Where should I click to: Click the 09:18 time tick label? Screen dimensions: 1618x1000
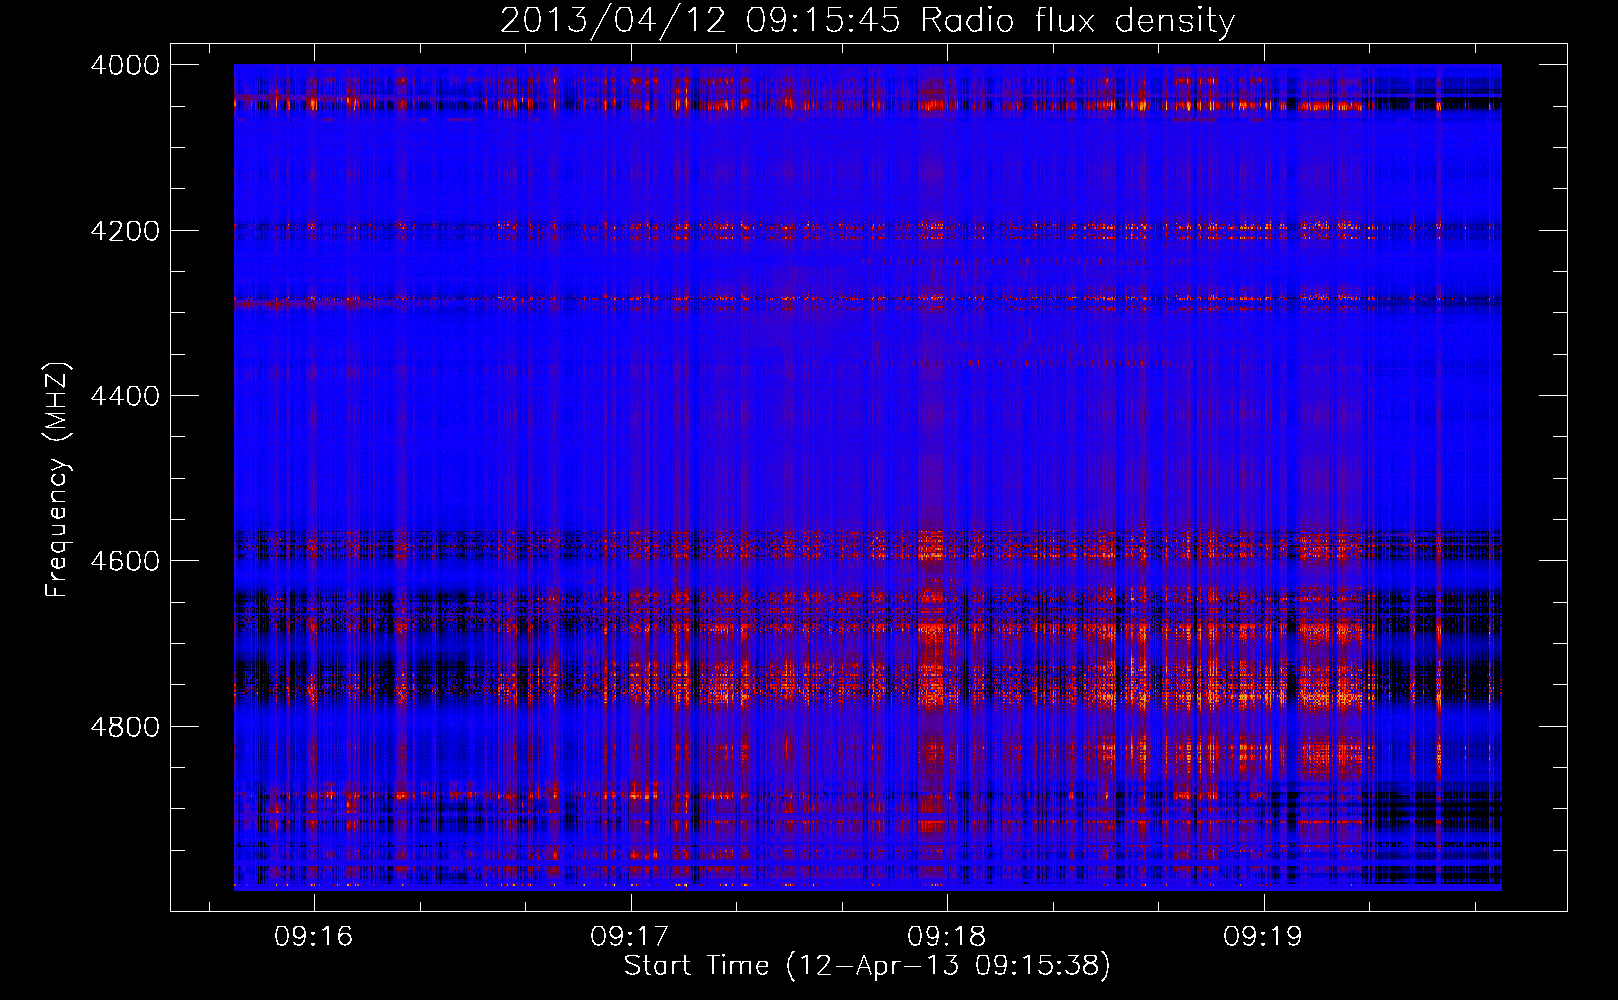(x=946, y=937)
